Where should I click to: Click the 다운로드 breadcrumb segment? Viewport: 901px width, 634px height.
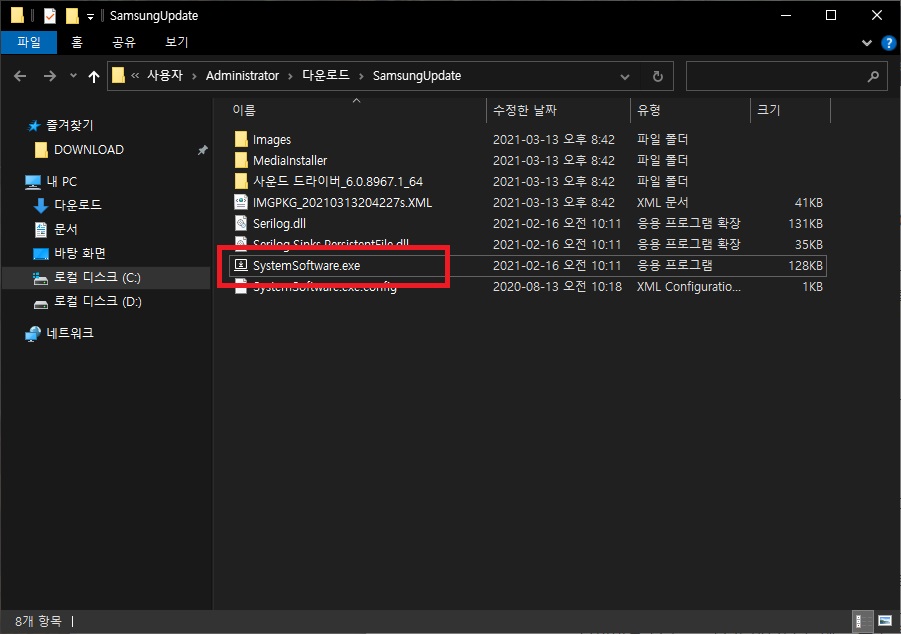326,75
